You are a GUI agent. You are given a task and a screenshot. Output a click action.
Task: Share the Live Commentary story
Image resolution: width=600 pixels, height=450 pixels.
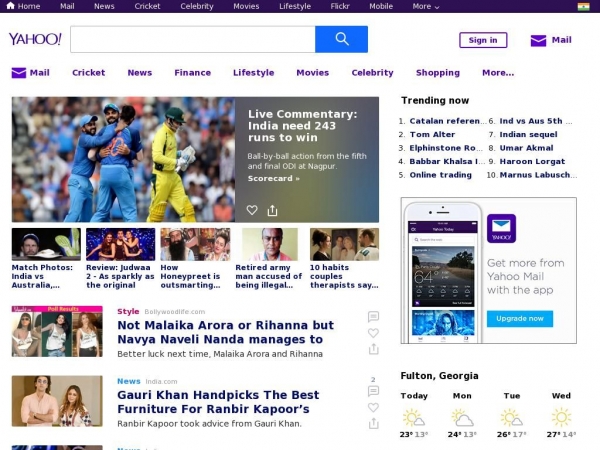coord(272,210)
